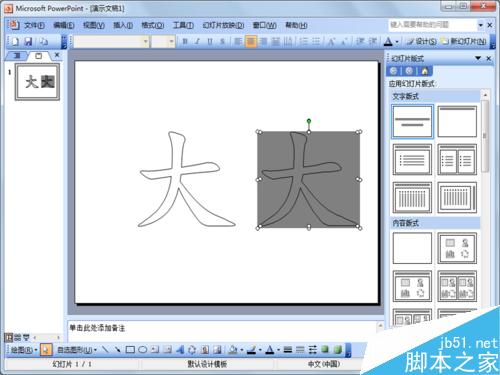The image size is (500, 375).
Task: Insert picture from file icon
Action: coord(217,350)
